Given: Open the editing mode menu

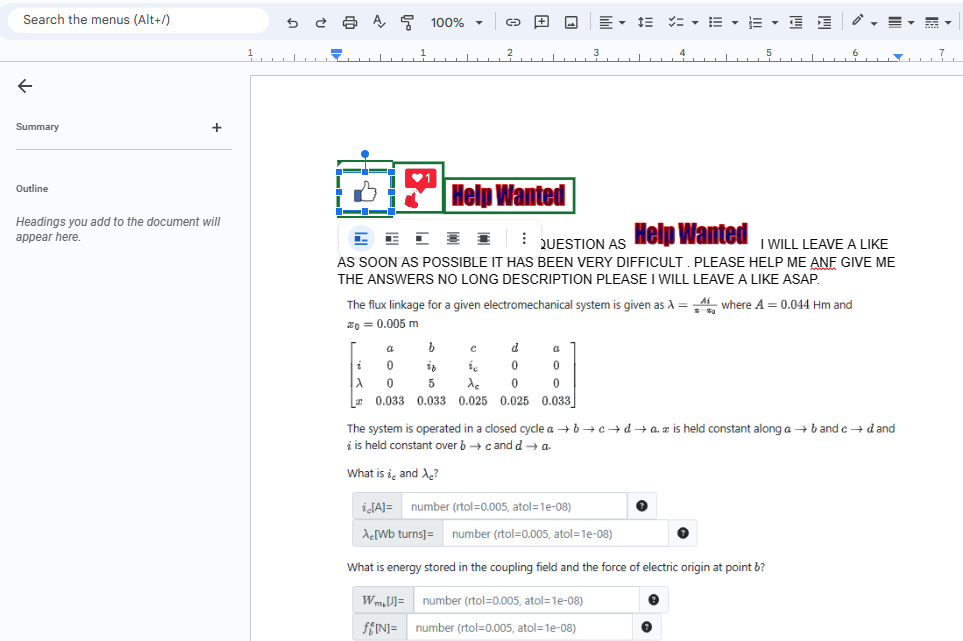Looking at the screenshot, I should [862, 23].
